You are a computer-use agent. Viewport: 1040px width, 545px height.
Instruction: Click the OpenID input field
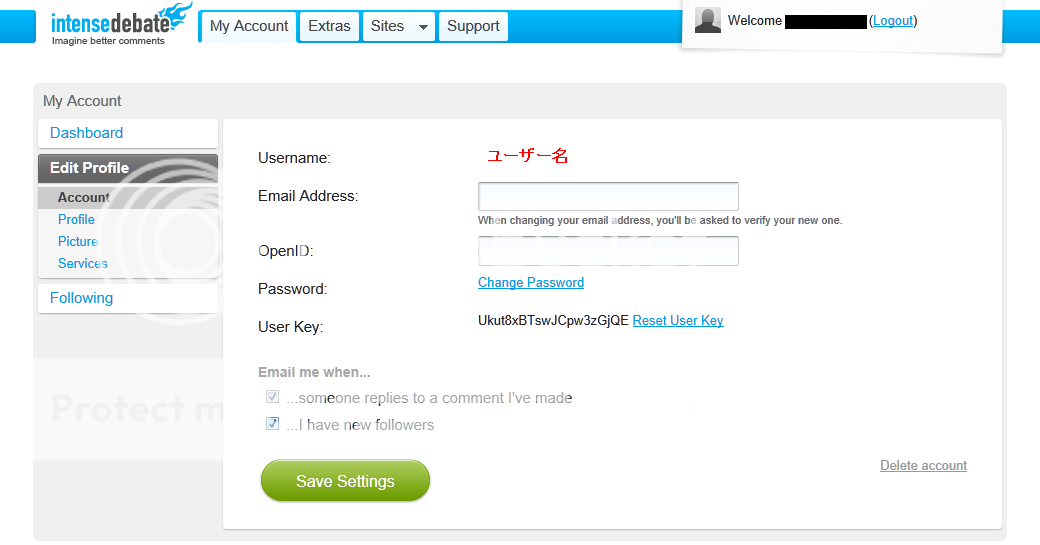pos(608,251)
